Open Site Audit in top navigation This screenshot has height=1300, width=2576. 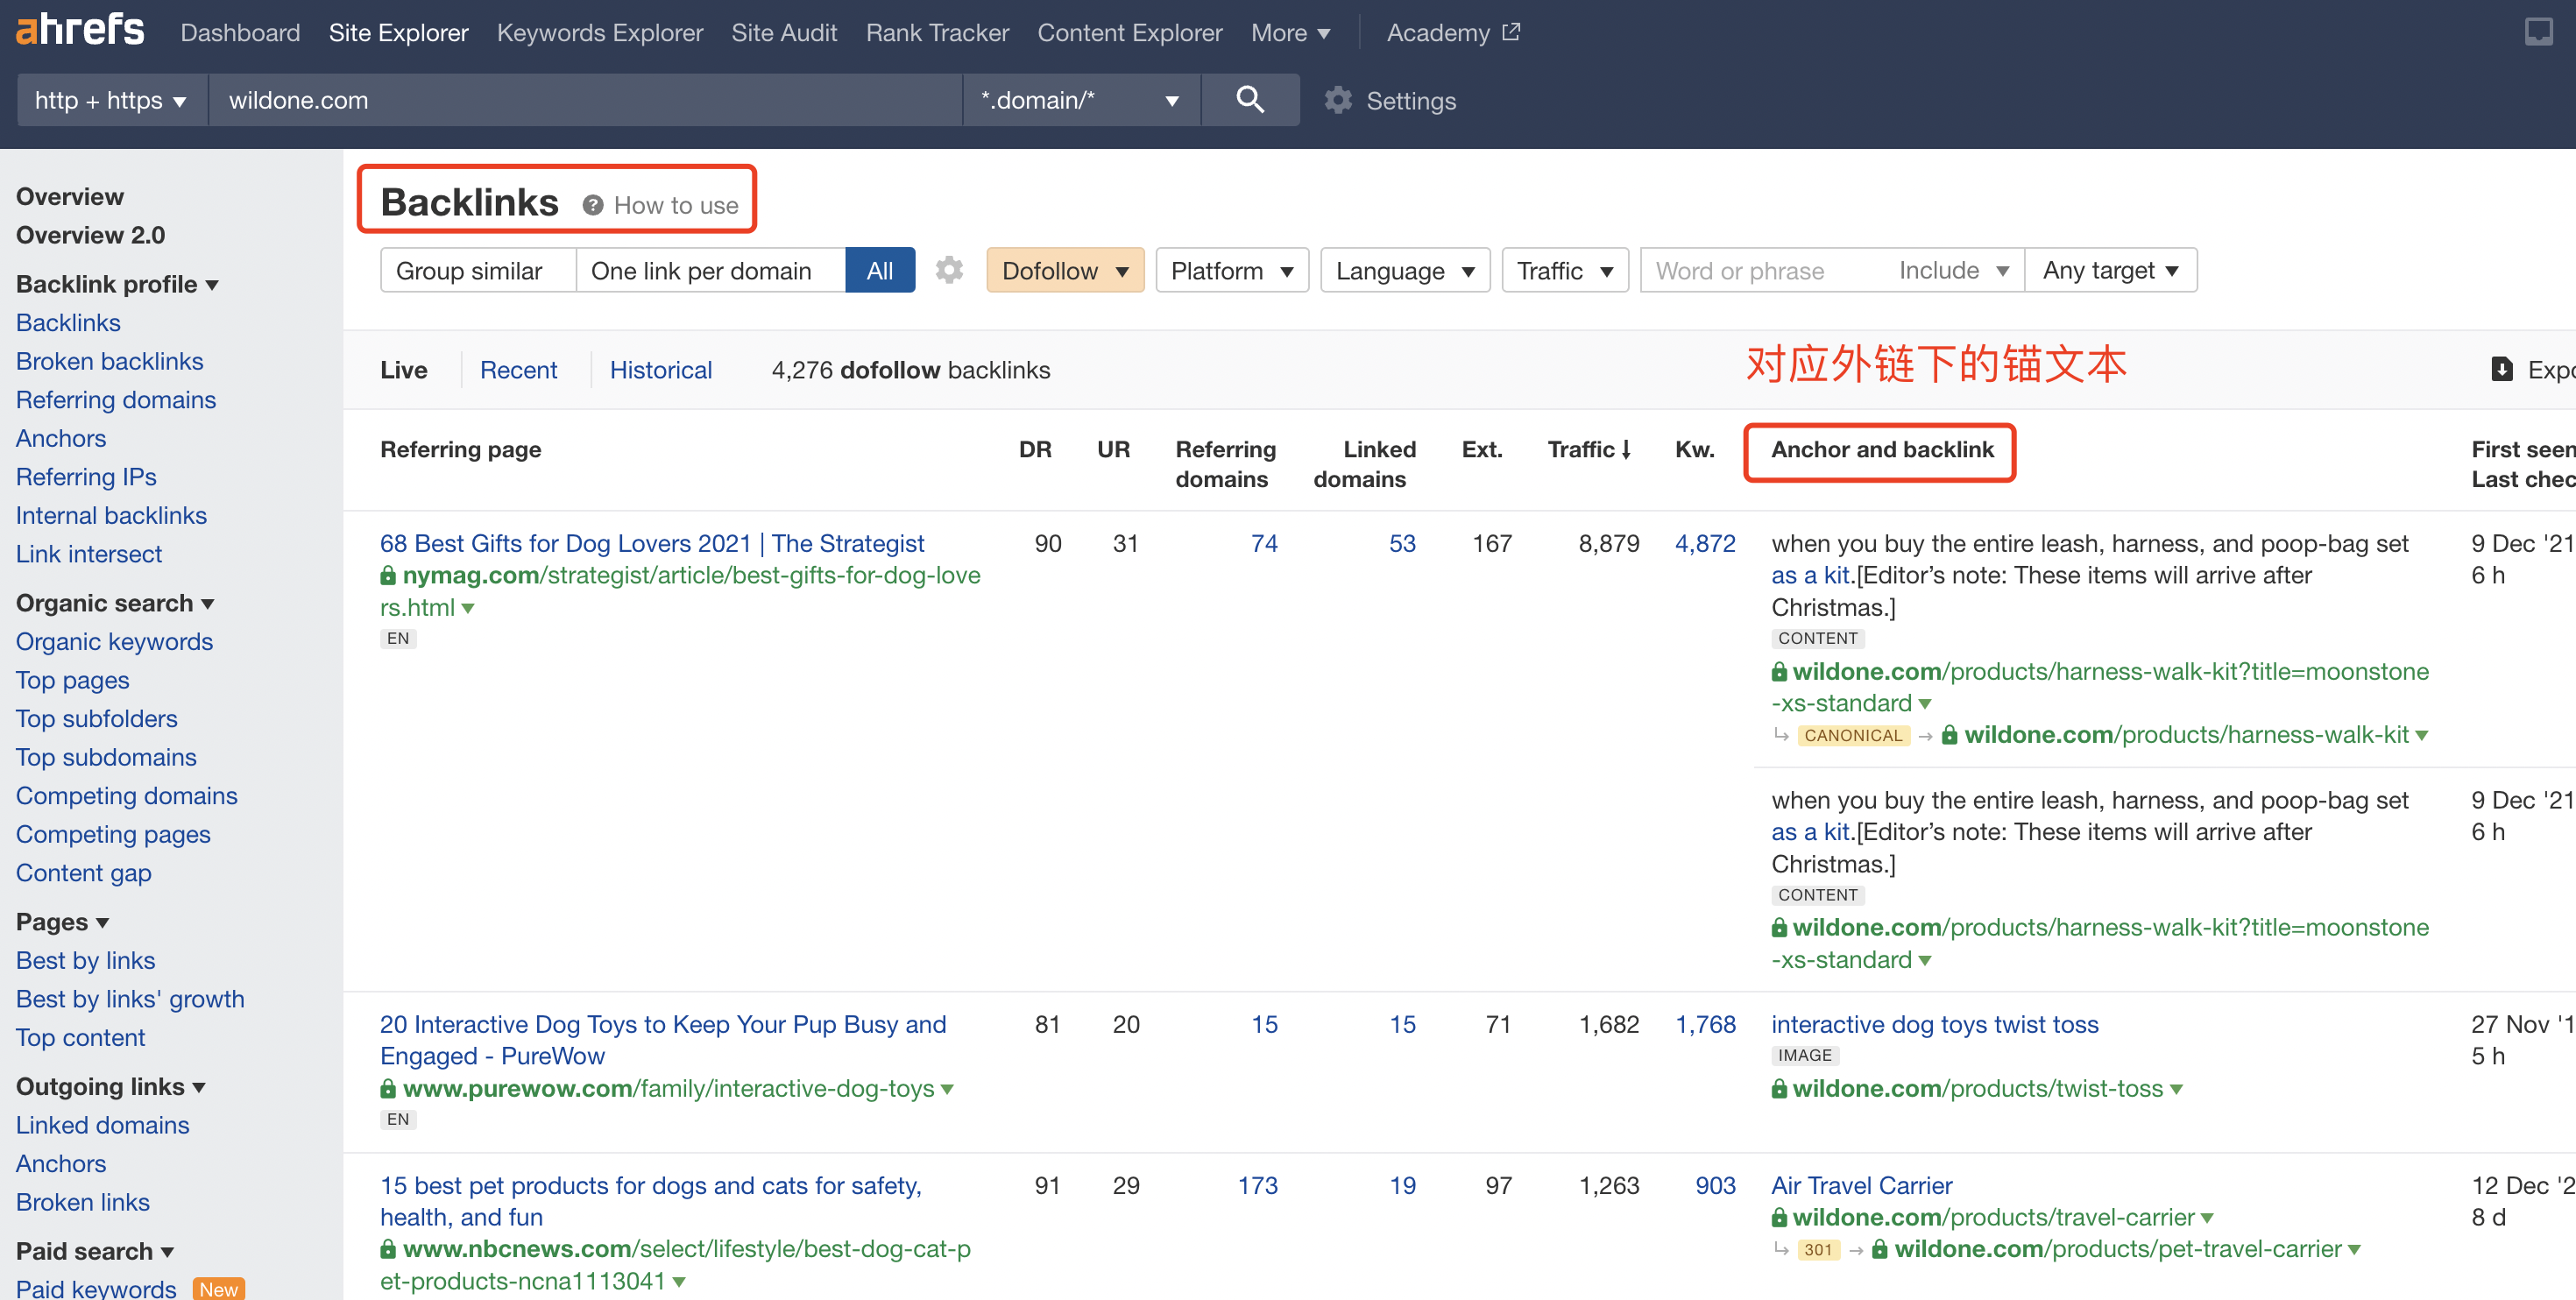(784, 33)
